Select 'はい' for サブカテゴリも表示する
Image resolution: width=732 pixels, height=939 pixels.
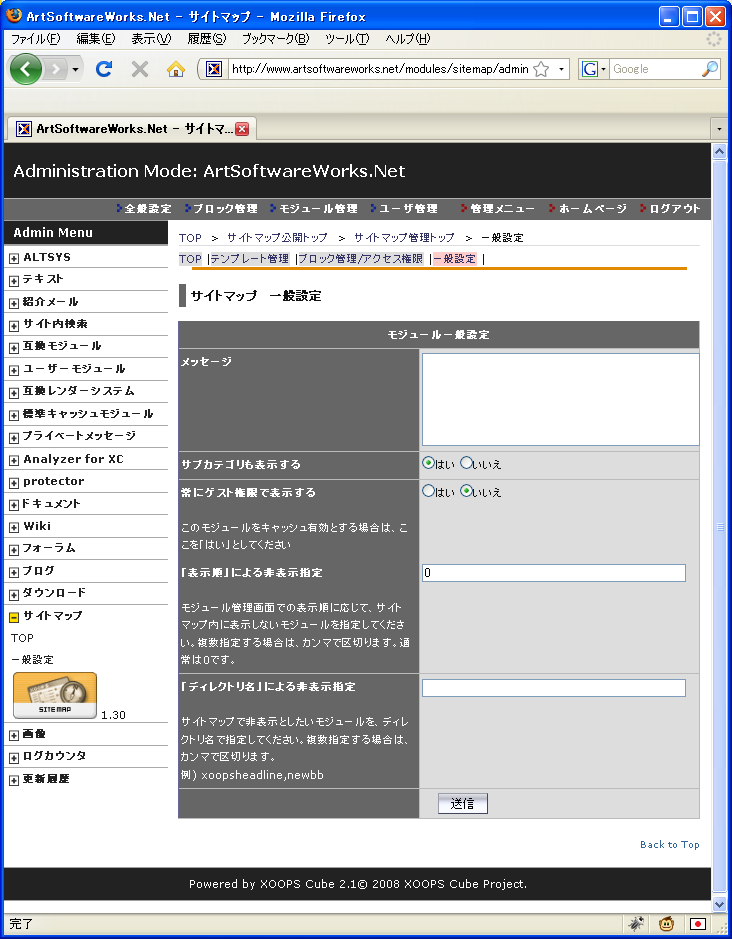coord(428,463)
